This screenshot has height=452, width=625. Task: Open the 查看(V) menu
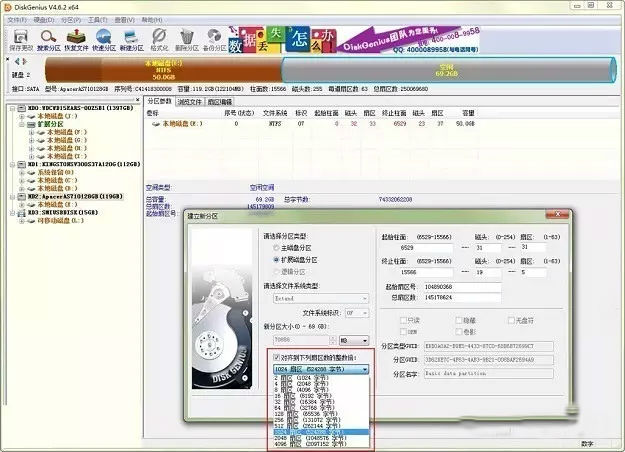pyautogui.click(x=124, y=20)
